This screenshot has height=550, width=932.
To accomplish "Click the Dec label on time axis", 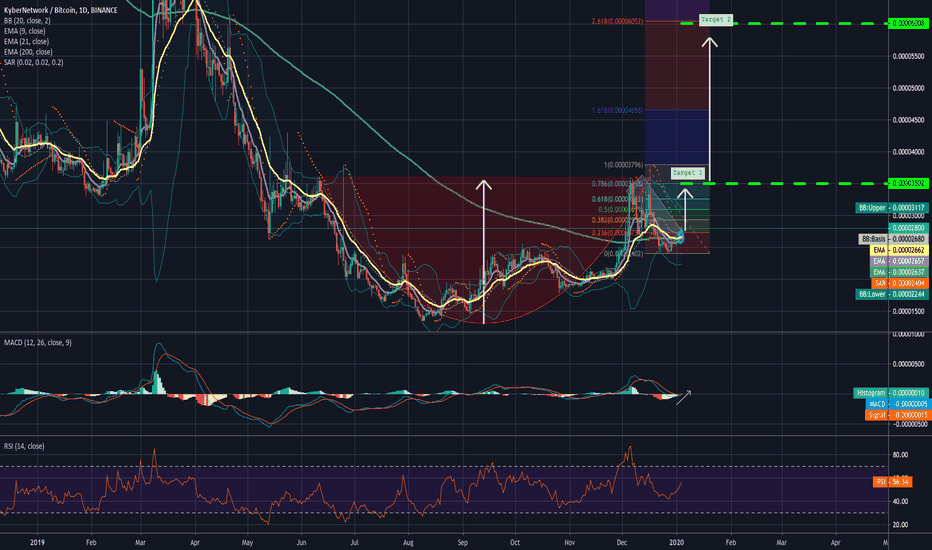I will [x=622, y=542].
